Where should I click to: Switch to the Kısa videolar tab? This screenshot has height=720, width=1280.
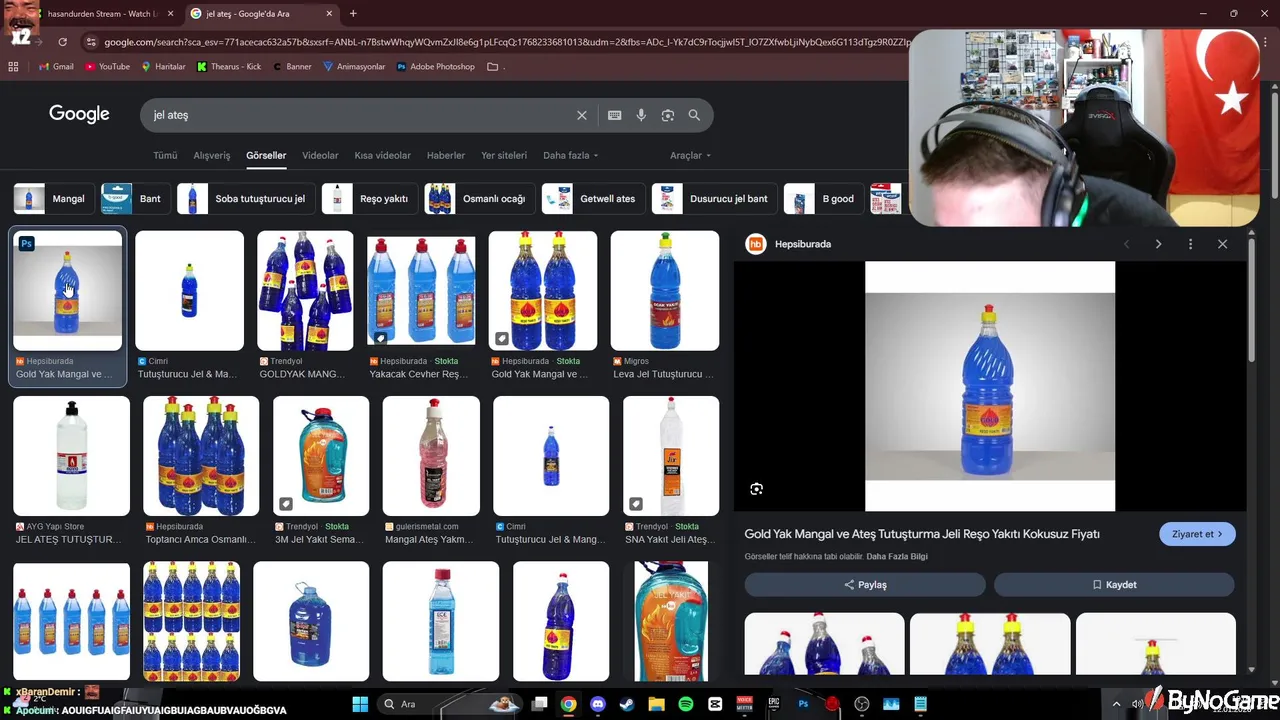coord(382,156)
